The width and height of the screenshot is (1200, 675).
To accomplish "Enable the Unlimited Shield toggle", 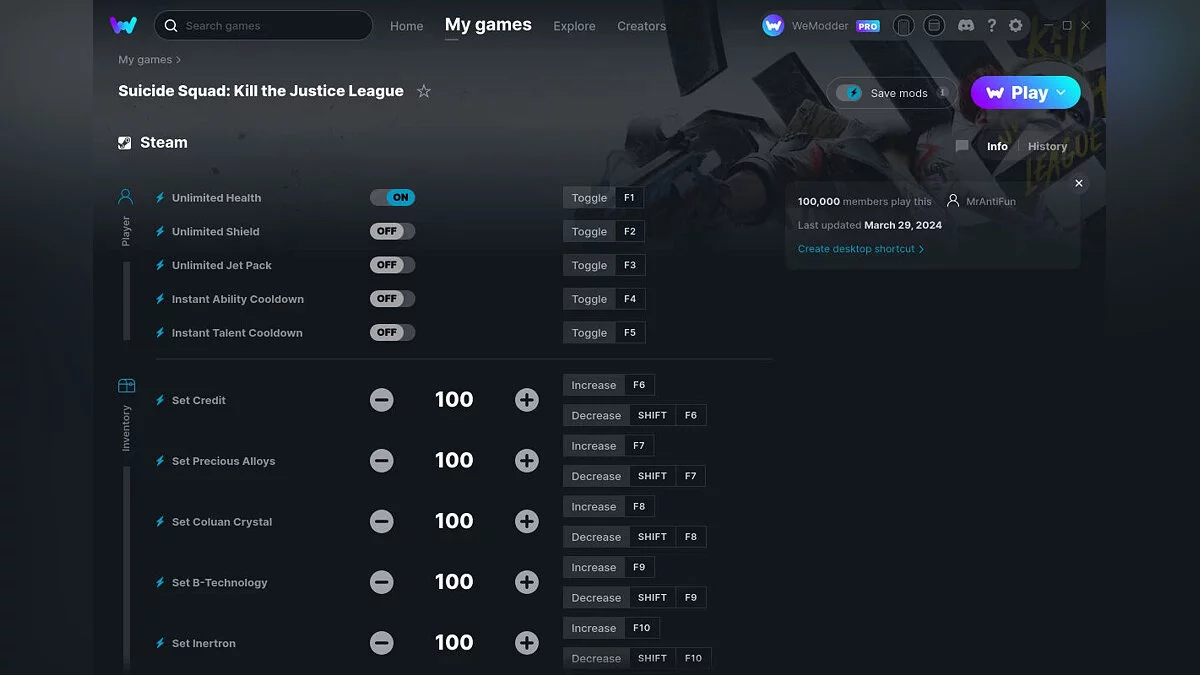I will coord(392,231).
